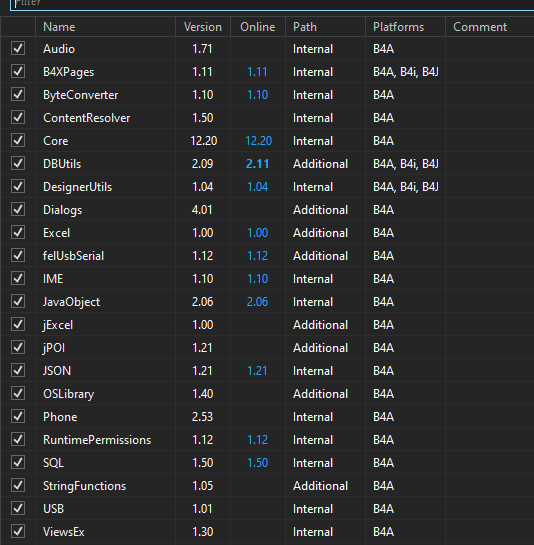Uncheck the Audio library checkbox
The image size is (534, 545).
coord(18,48)
